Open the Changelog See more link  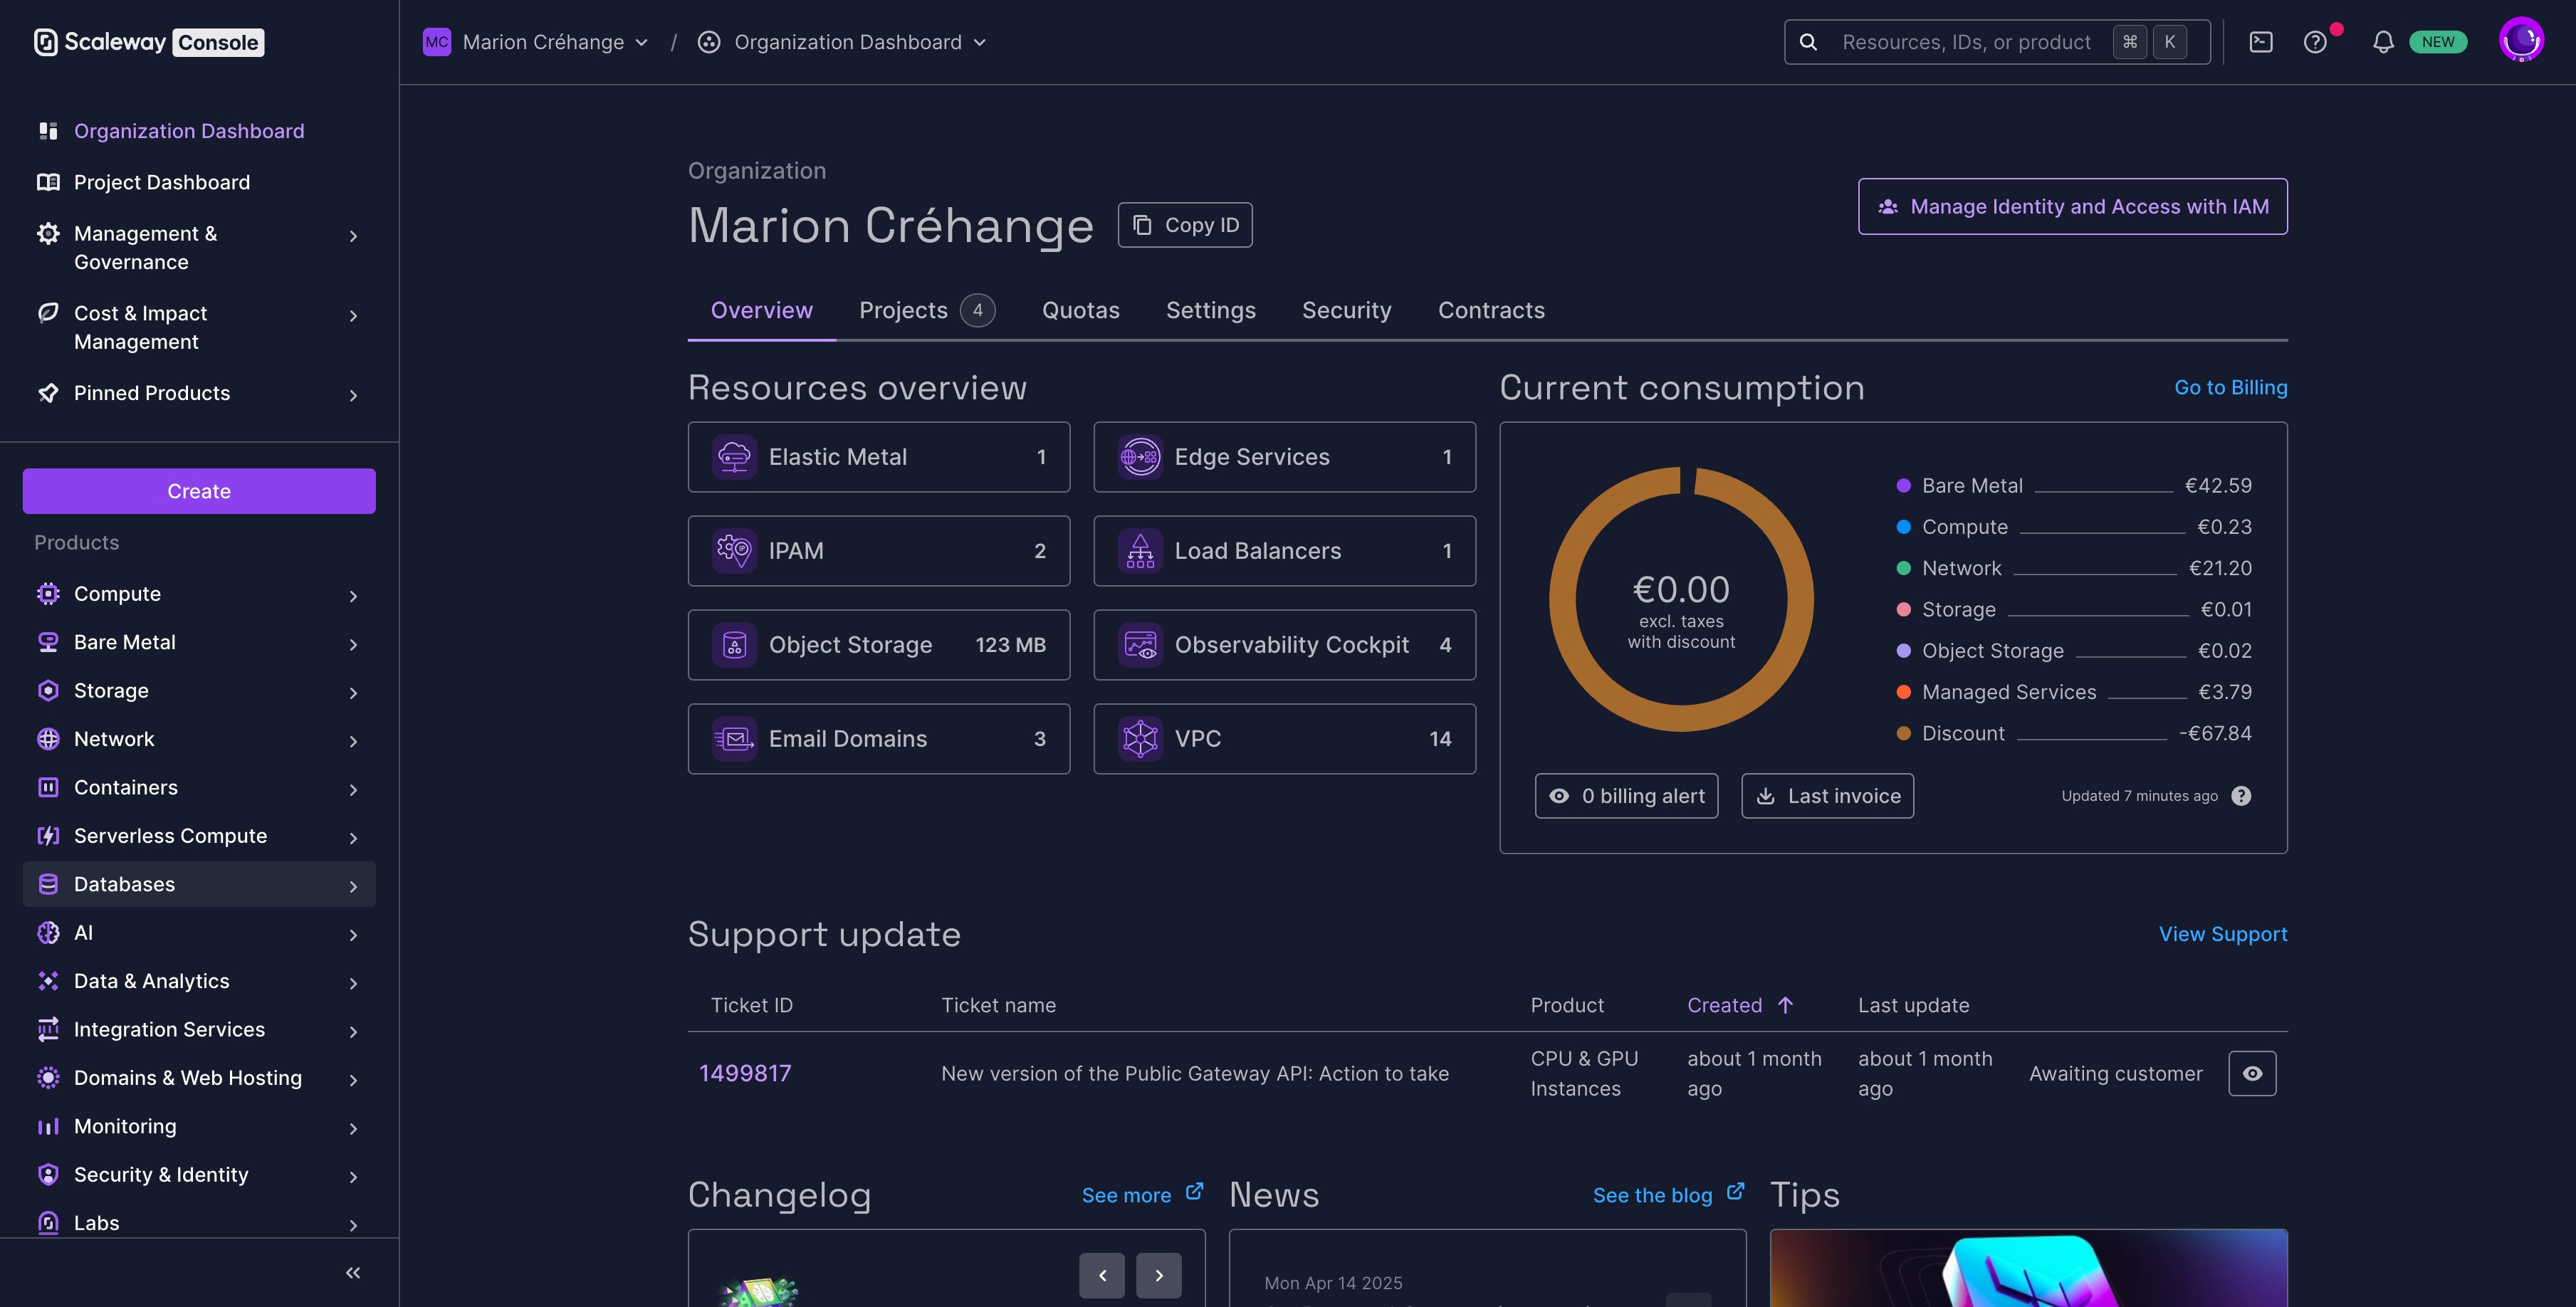point(1142,1194)
